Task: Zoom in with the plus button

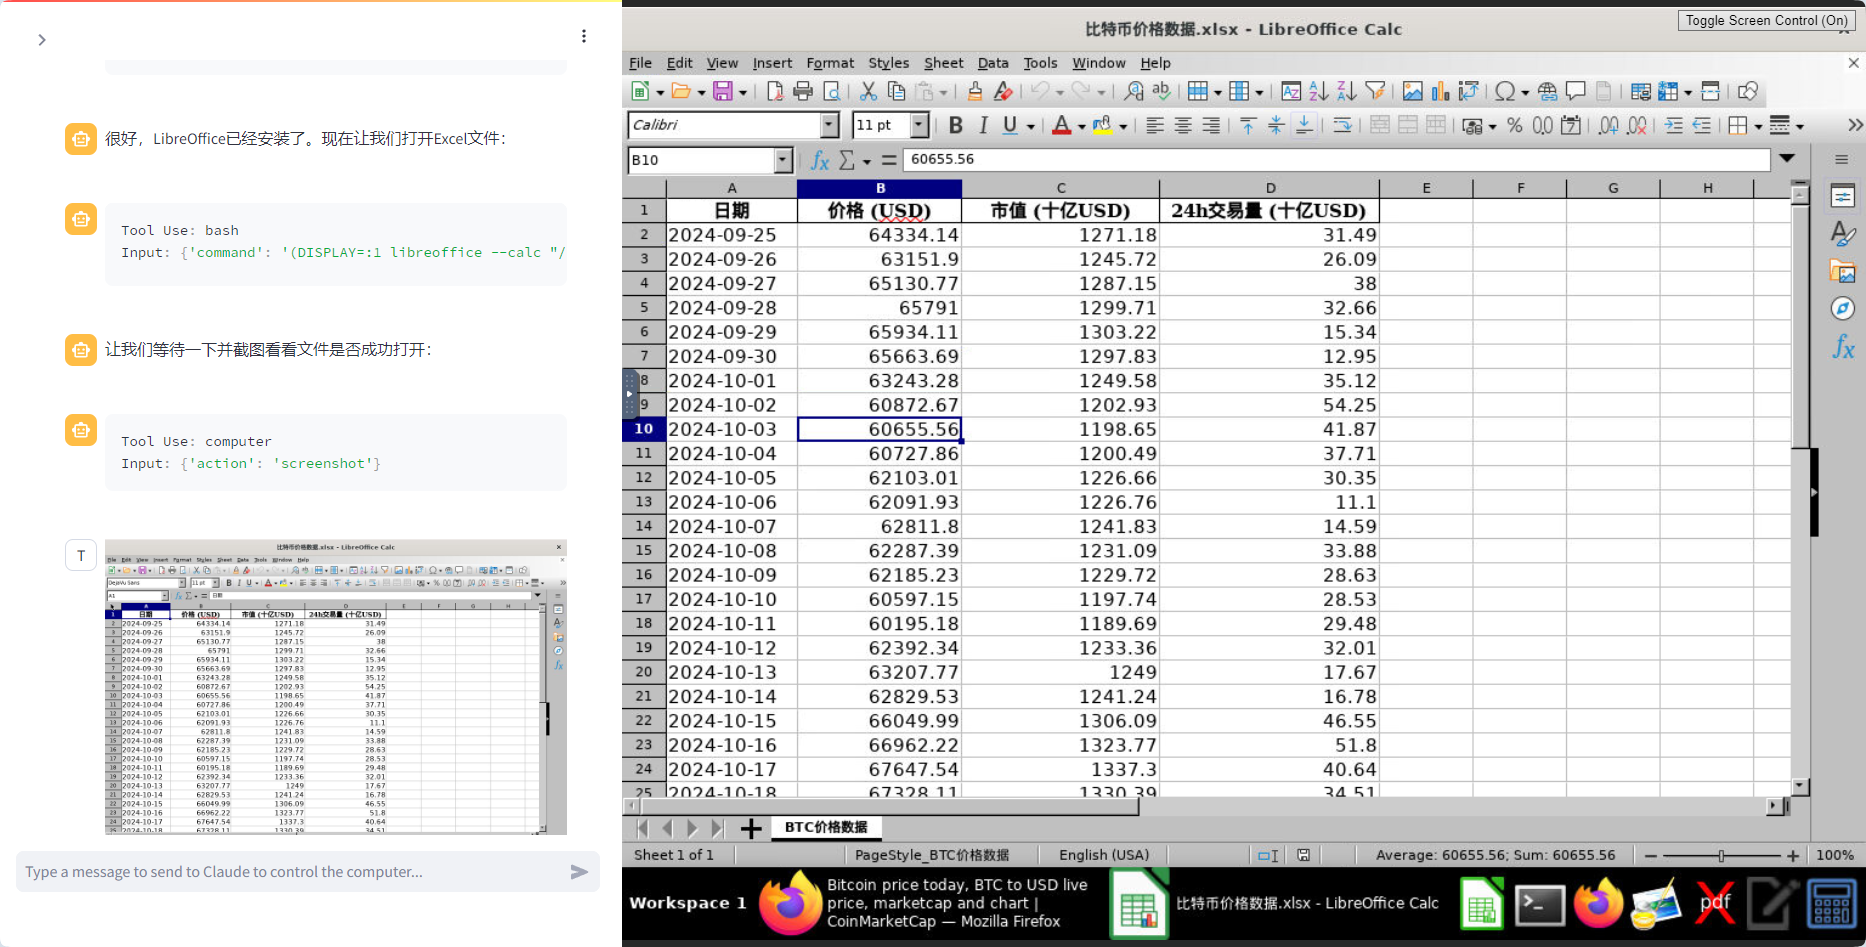Action: (1793, 856)
